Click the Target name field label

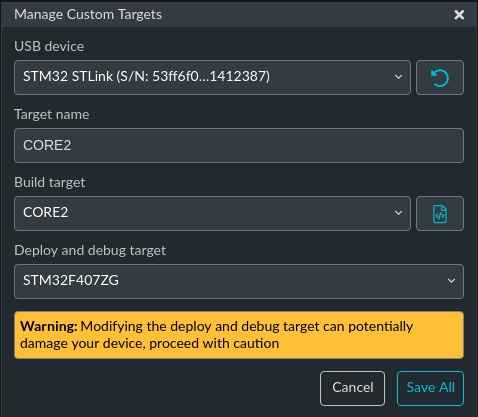pyautogui.click(x=52, y=115)
